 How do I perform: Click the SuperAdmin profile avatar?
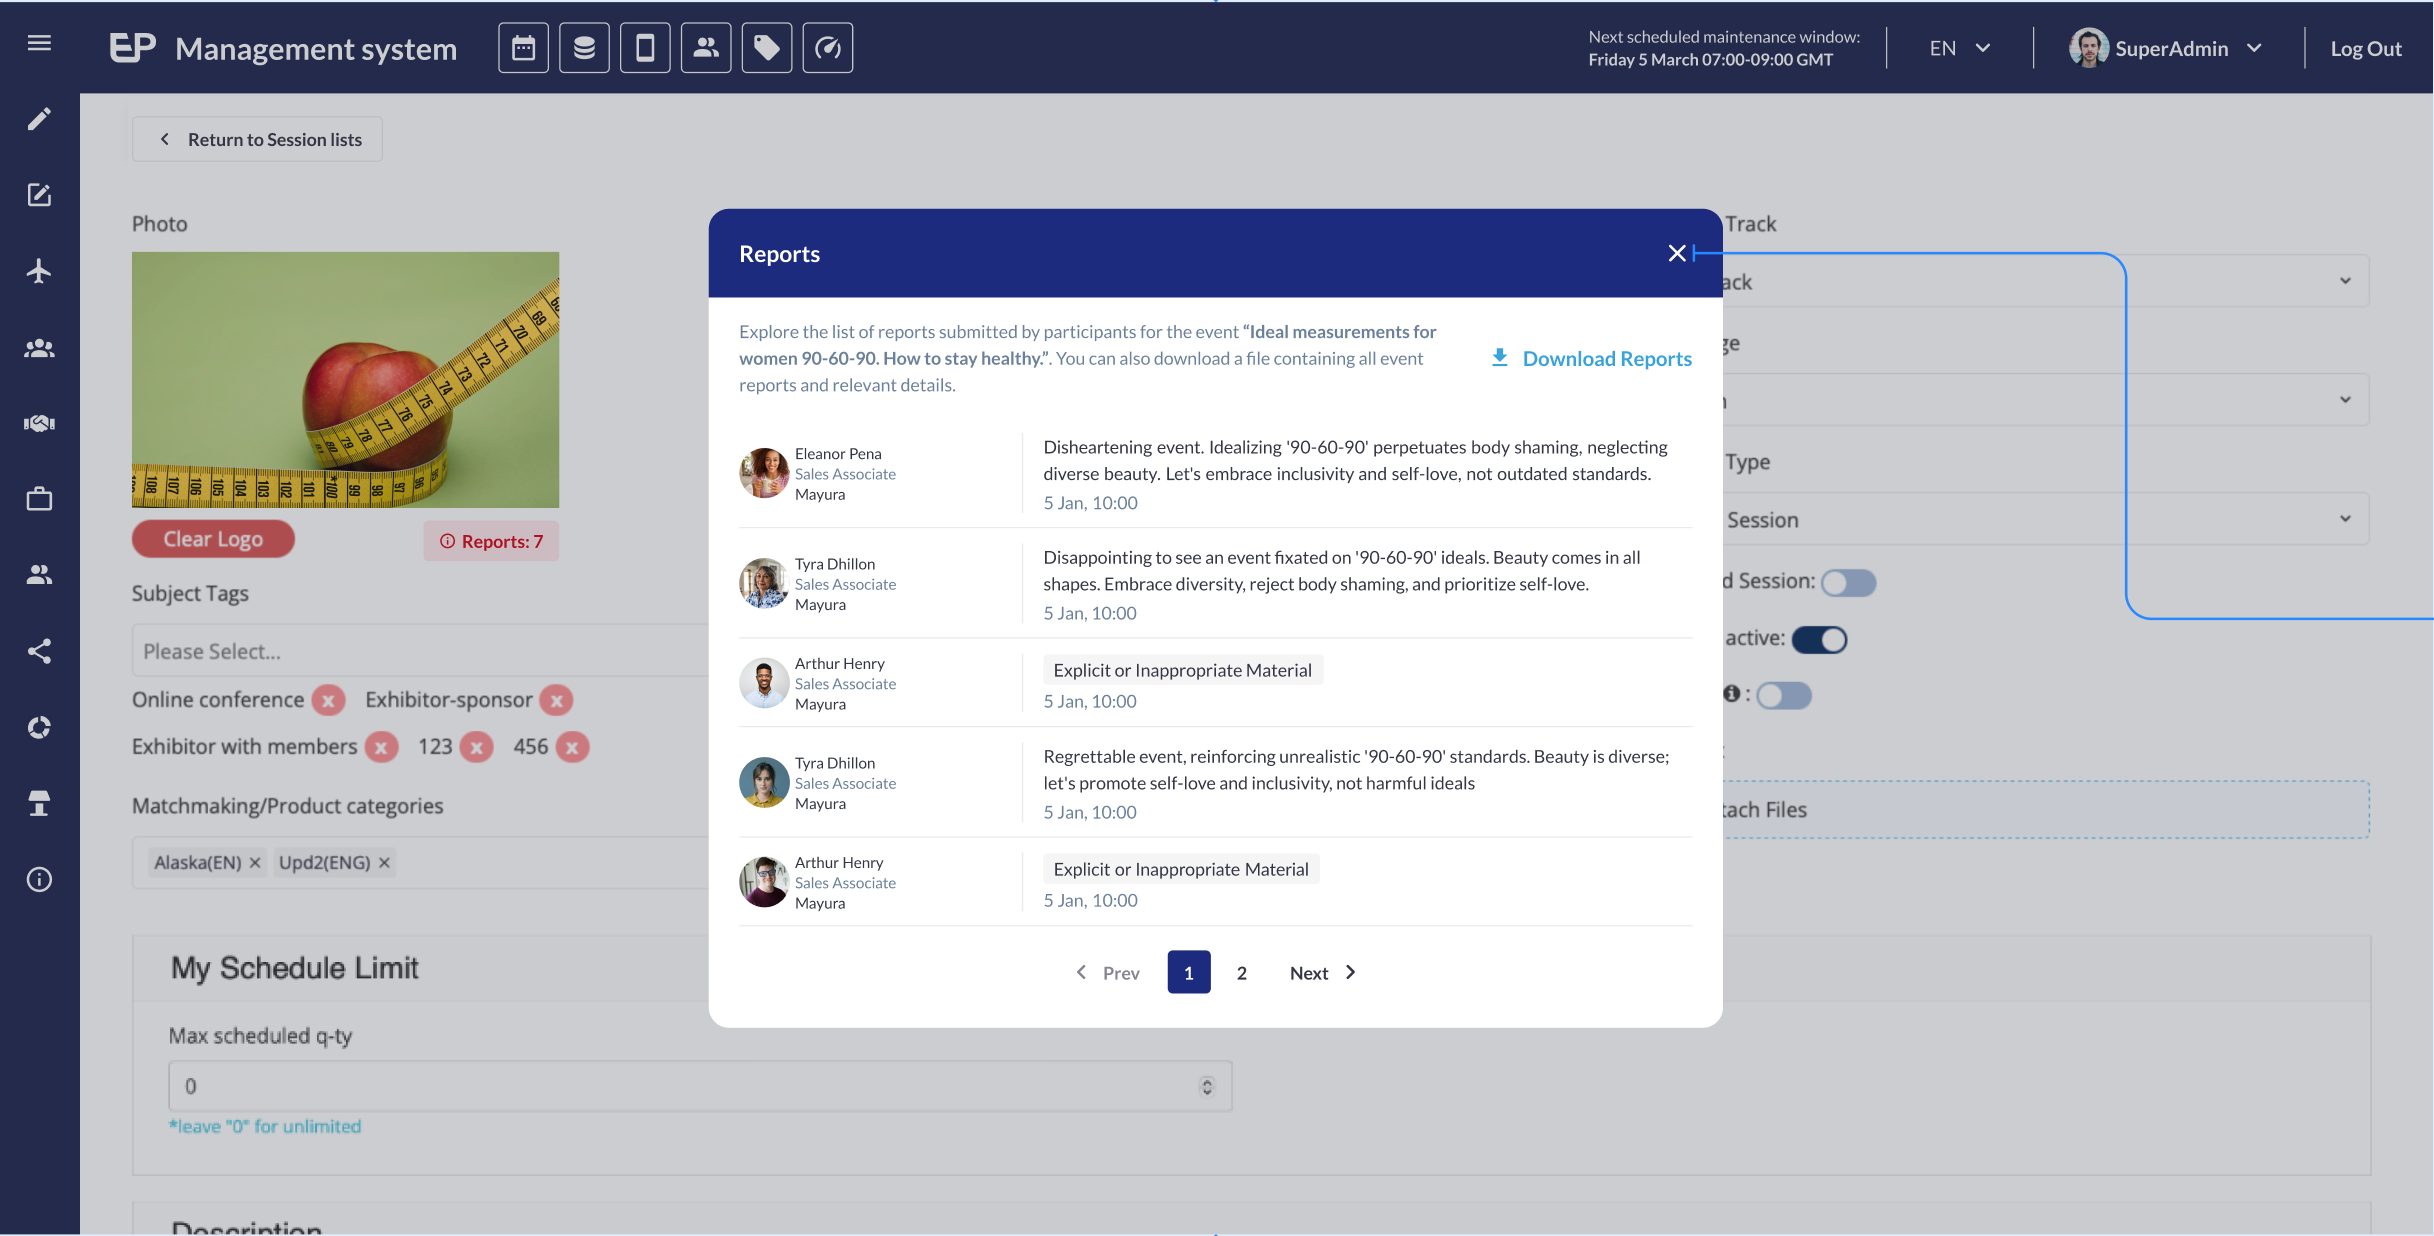coord(2087,48)
